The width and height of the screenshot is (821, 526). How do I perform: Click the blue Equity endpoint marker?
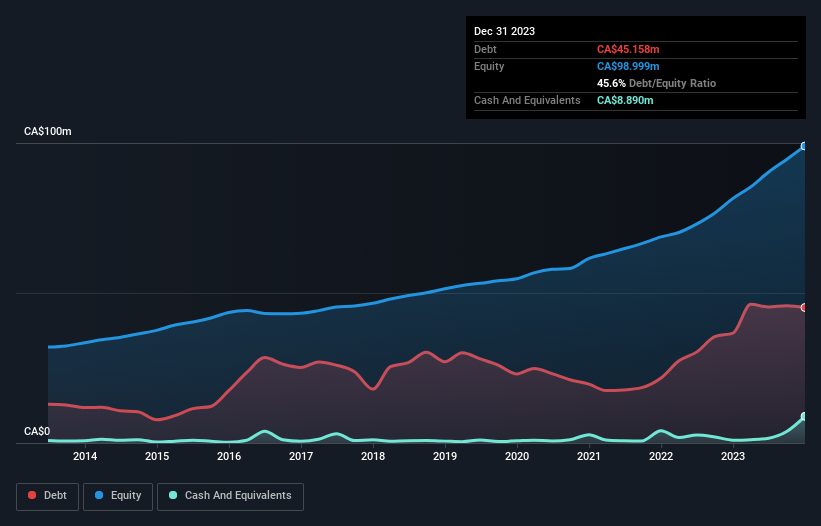click(x=804, y=146)
